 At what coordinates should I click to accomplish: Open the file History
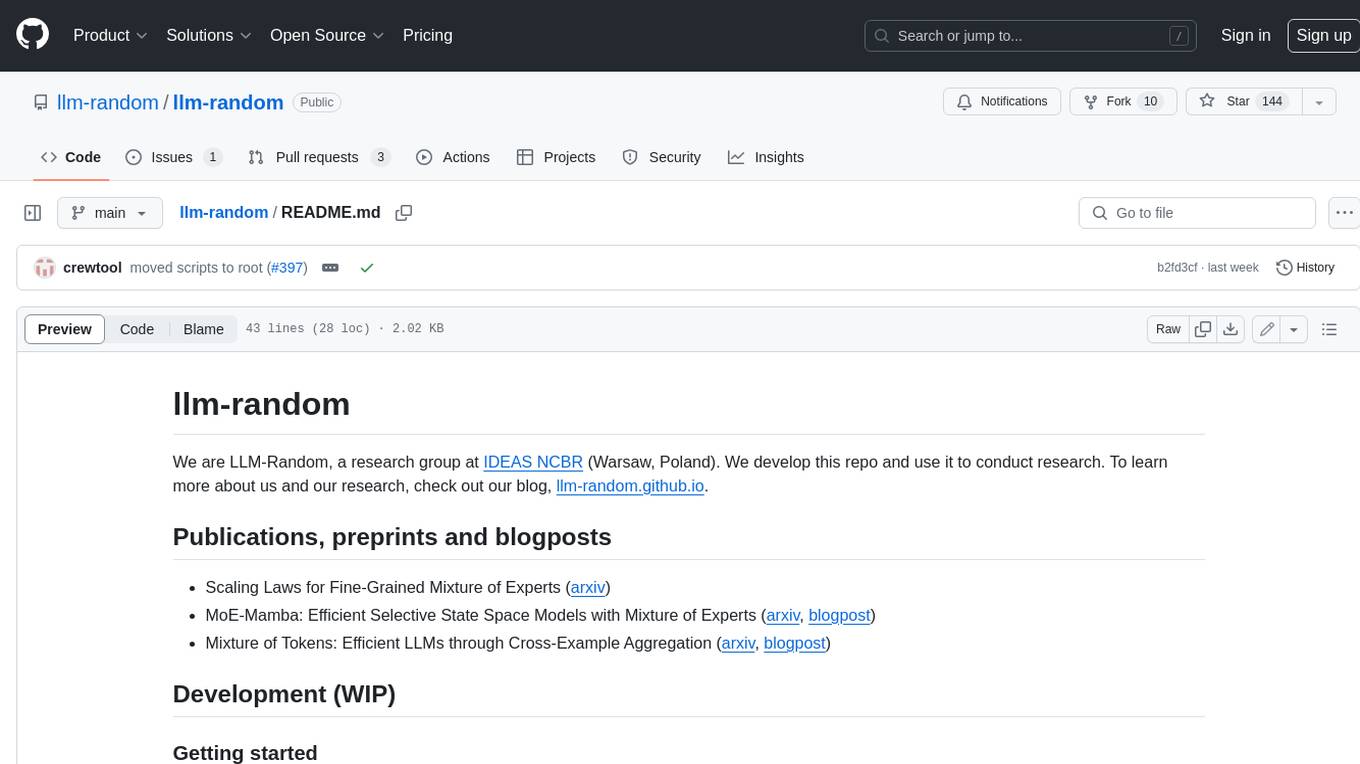(x=1306, y=268)
